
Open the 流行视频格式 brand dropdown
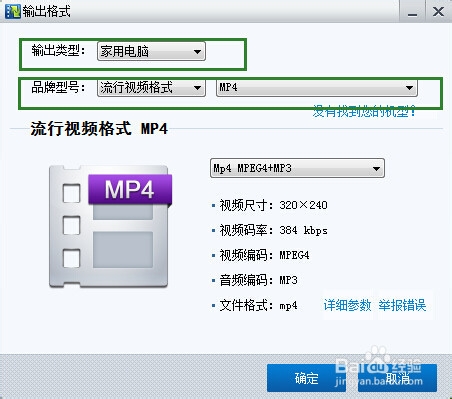tap(151, 88)
